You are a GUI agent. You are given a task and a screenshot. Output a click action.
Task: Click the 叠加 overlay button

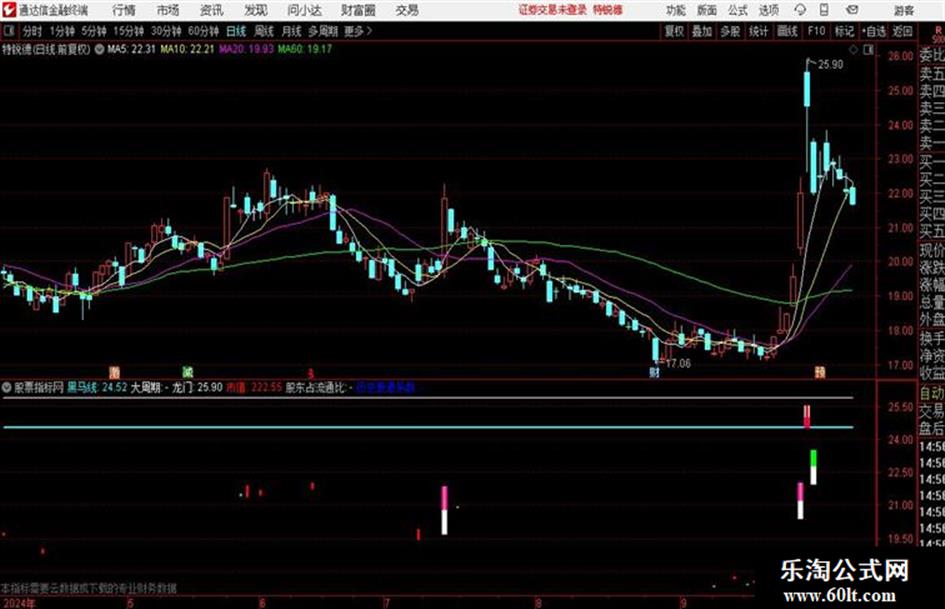point(702,31)
